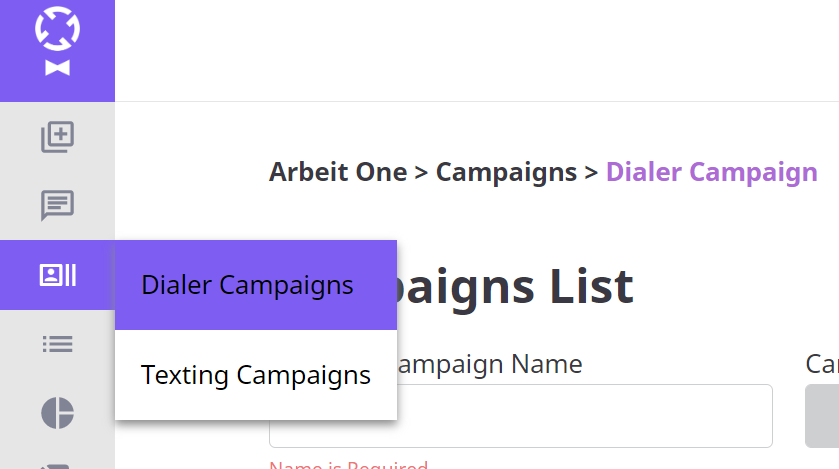Click the cut-off 'Ca' label at right
This screenshot has height=469, width=839.
coord(822,365)
